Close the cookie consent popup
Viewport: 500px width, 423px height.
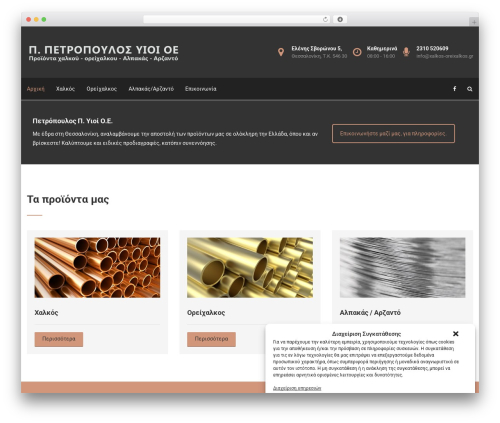[x=456, y=334]
